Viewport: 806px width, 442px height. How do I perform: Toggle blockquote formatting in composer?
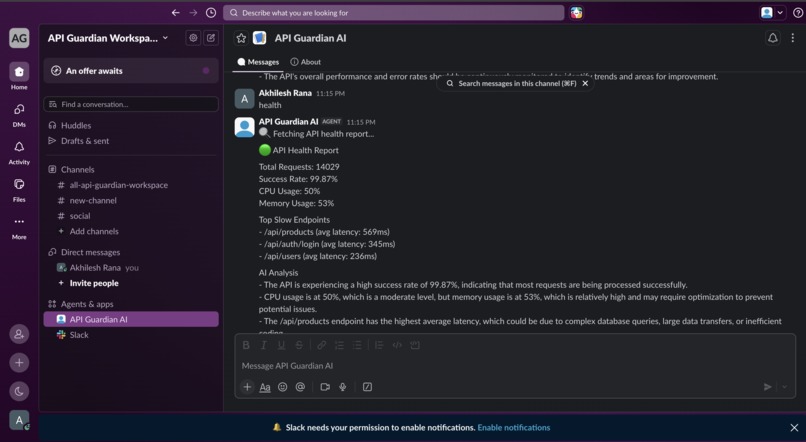379,345
